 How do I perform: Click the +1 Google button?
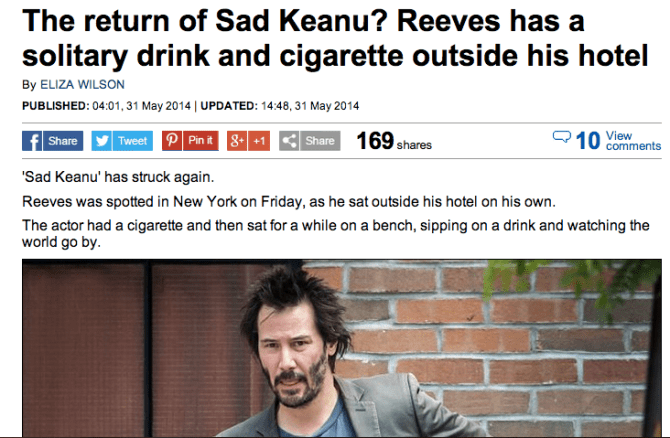tap(259, 141)
